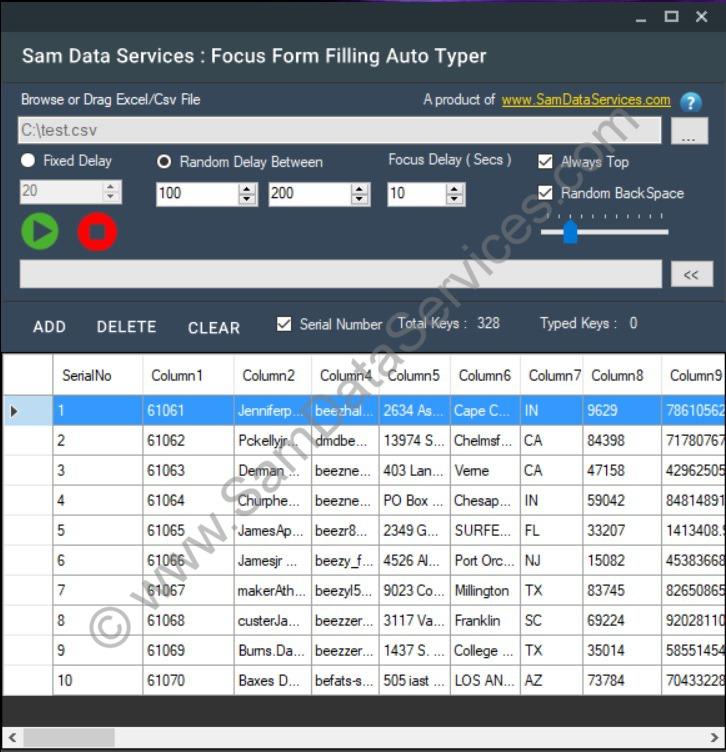The width and height of the screenshot is (726, 752).
Task: Click the Column1 header
Action: click(x=188, y=375)
